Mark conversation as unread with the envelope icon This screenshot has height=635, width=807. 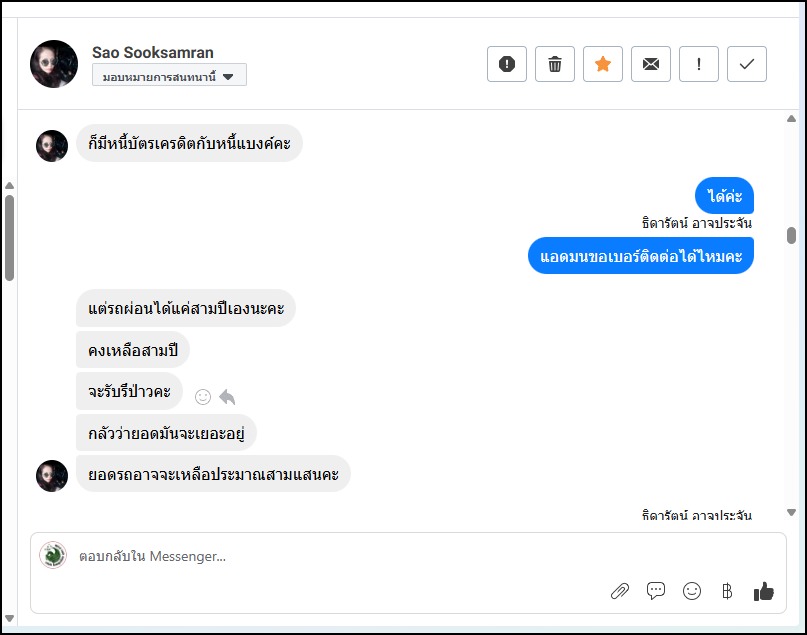click(x=651, y=64)
